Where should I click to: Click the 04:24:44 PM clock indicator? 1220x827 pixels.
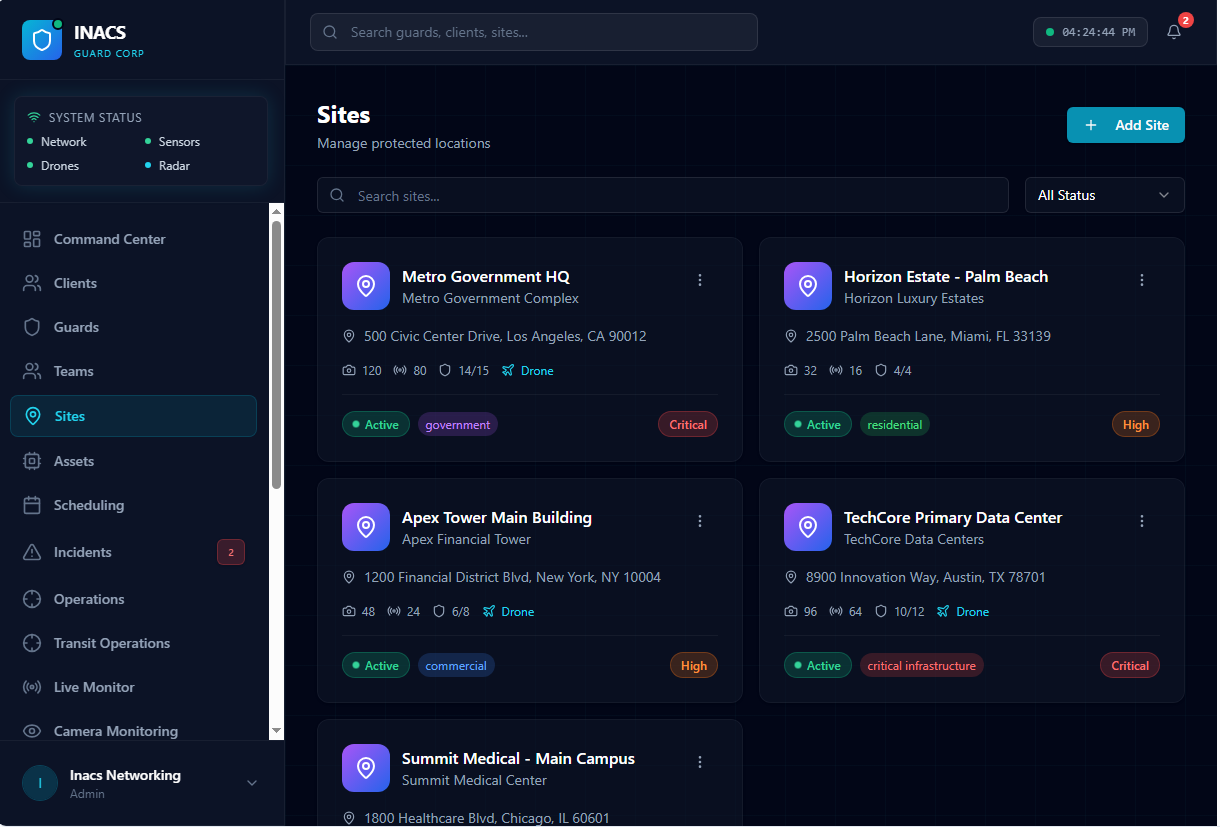click(x=1091, y=32)
